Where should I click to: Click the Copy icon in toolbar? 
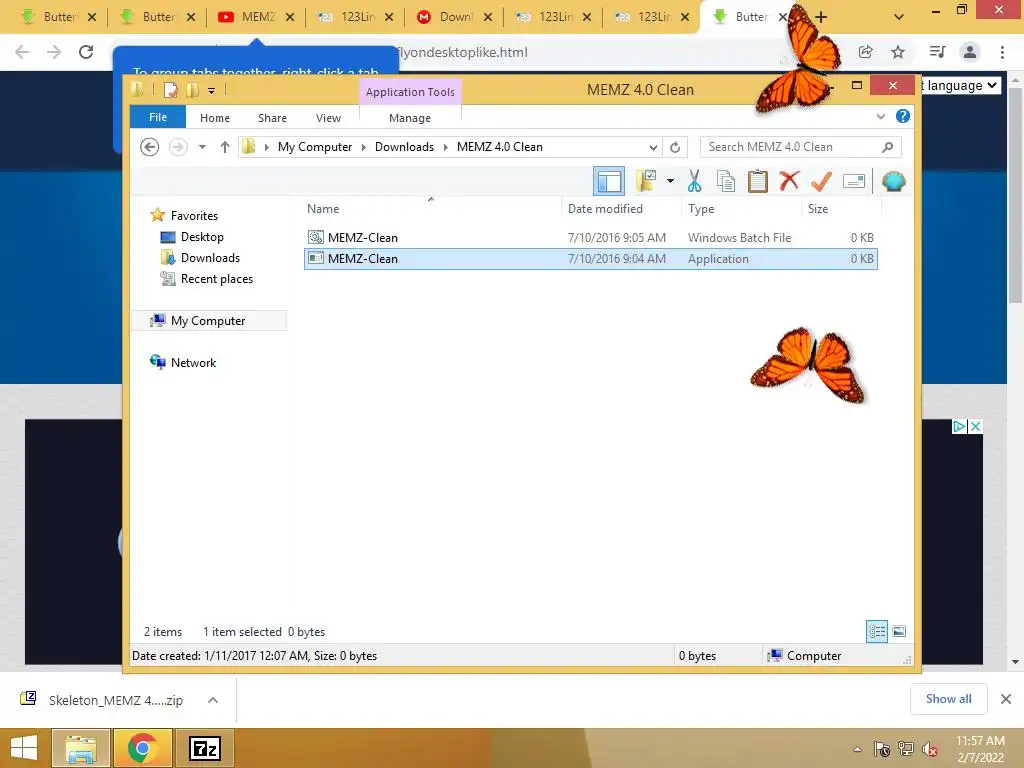(726, 181)
